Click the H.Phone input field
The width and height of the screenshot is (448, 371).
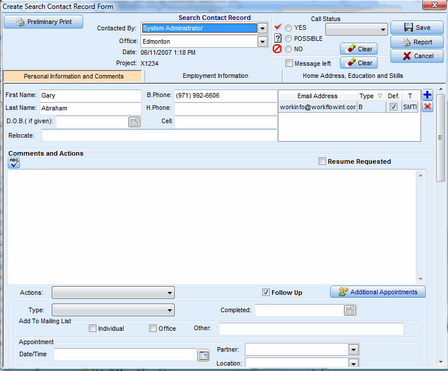tap(225, 108)
